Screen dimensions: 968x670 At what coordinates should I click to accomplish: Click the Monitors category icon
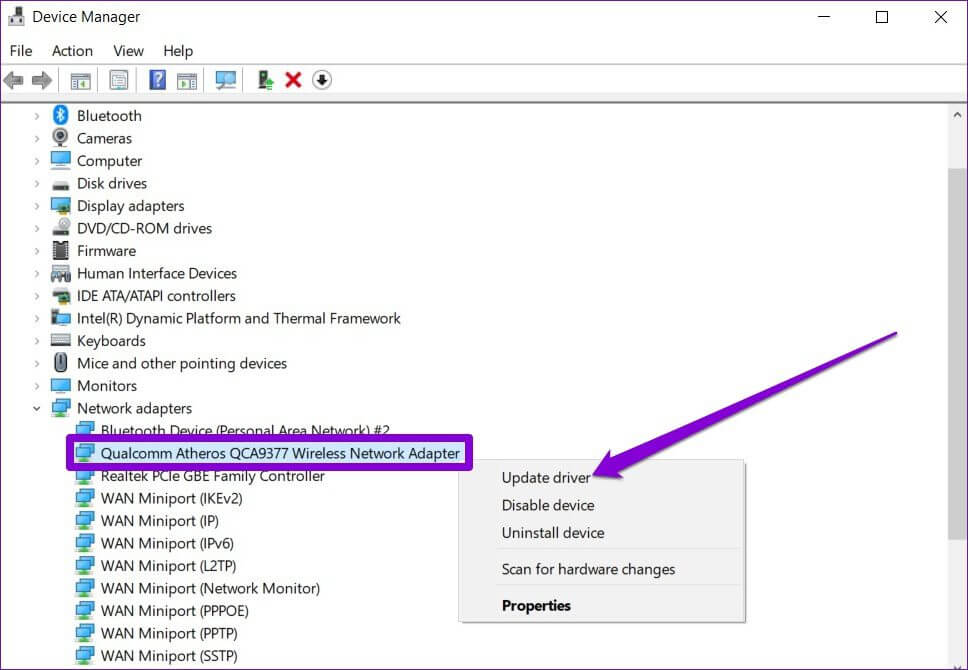point(60,386)
